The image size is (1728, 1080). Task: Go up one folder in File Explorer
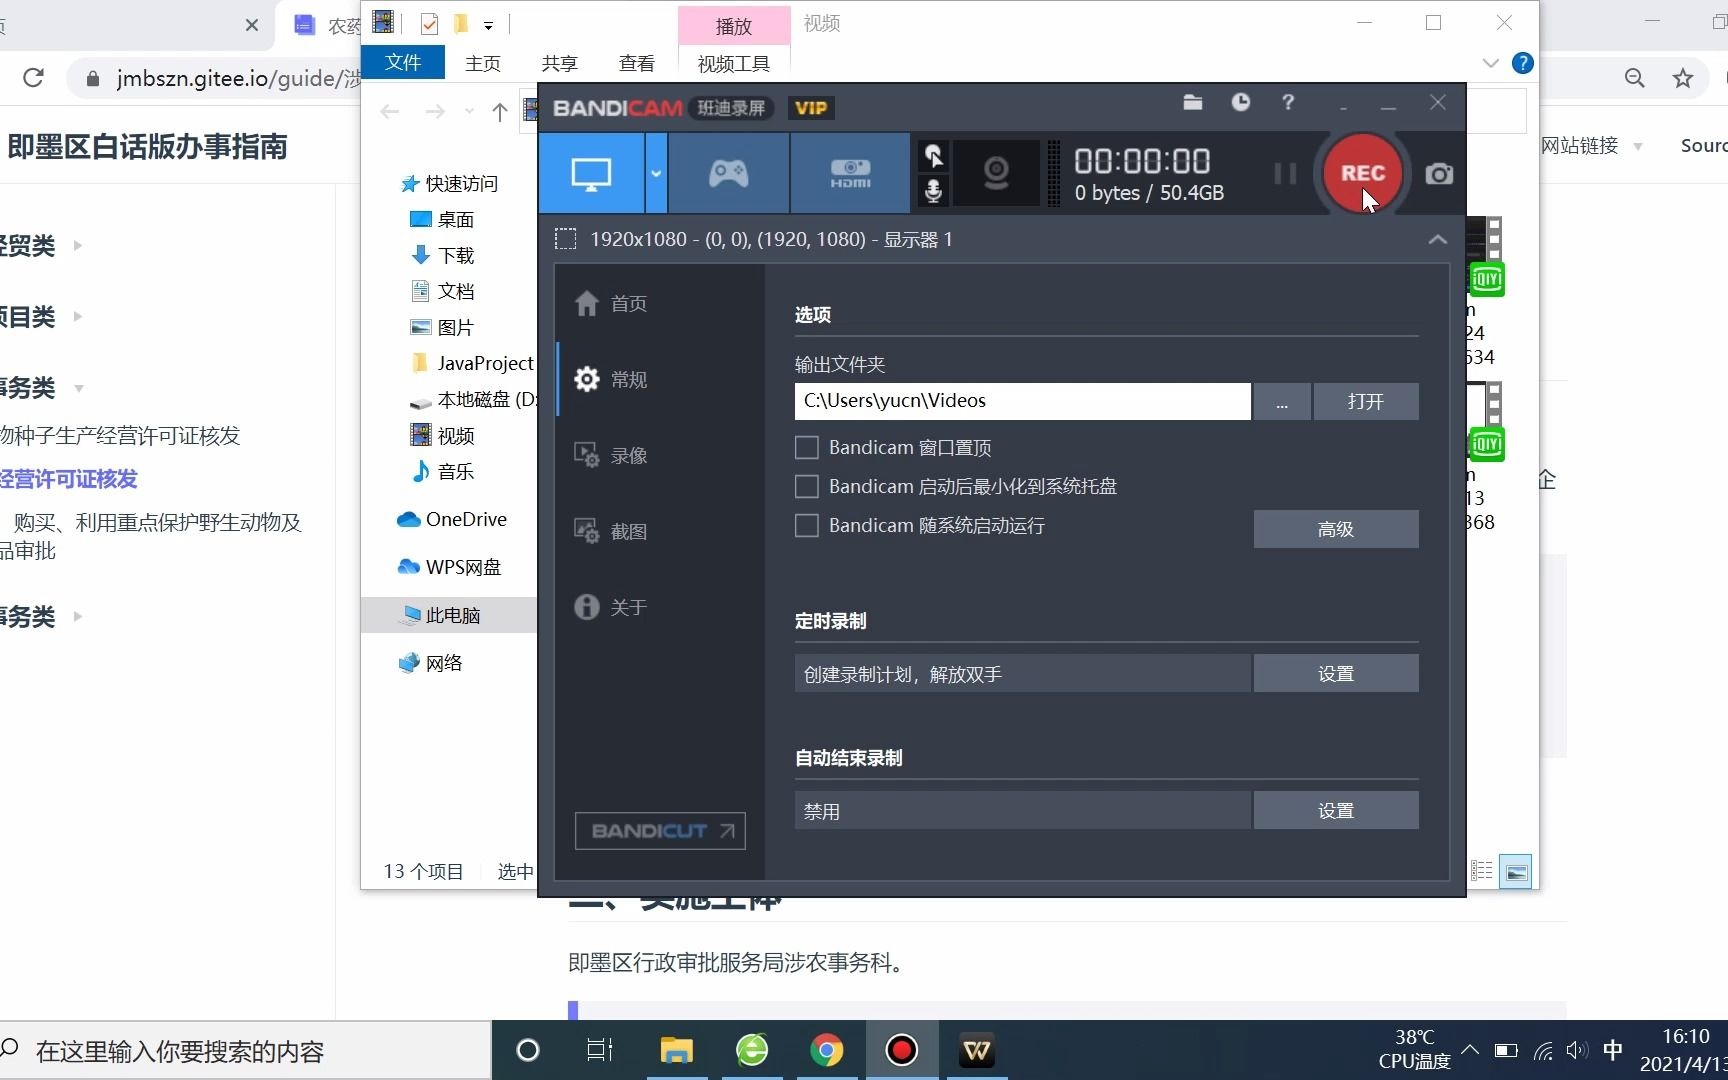tap(500, 112)
